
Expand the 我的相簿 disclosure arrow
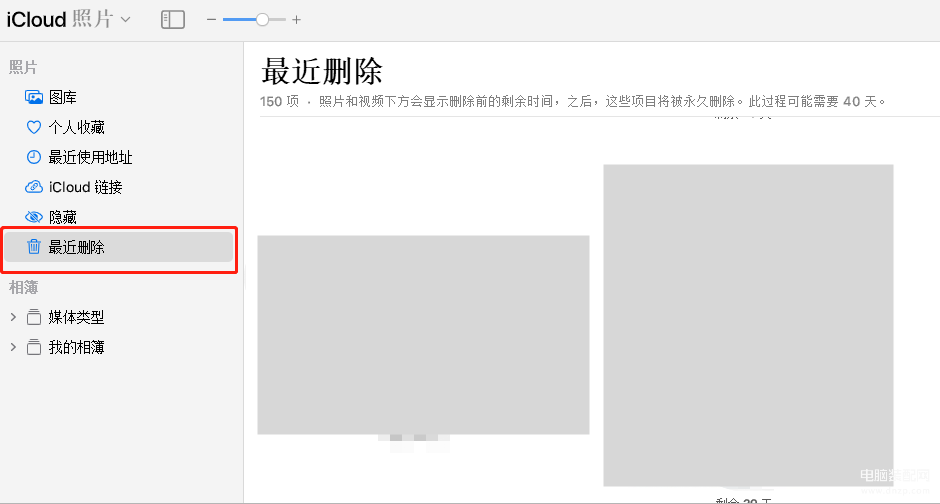pyautogui.click(x=13, y=347)
